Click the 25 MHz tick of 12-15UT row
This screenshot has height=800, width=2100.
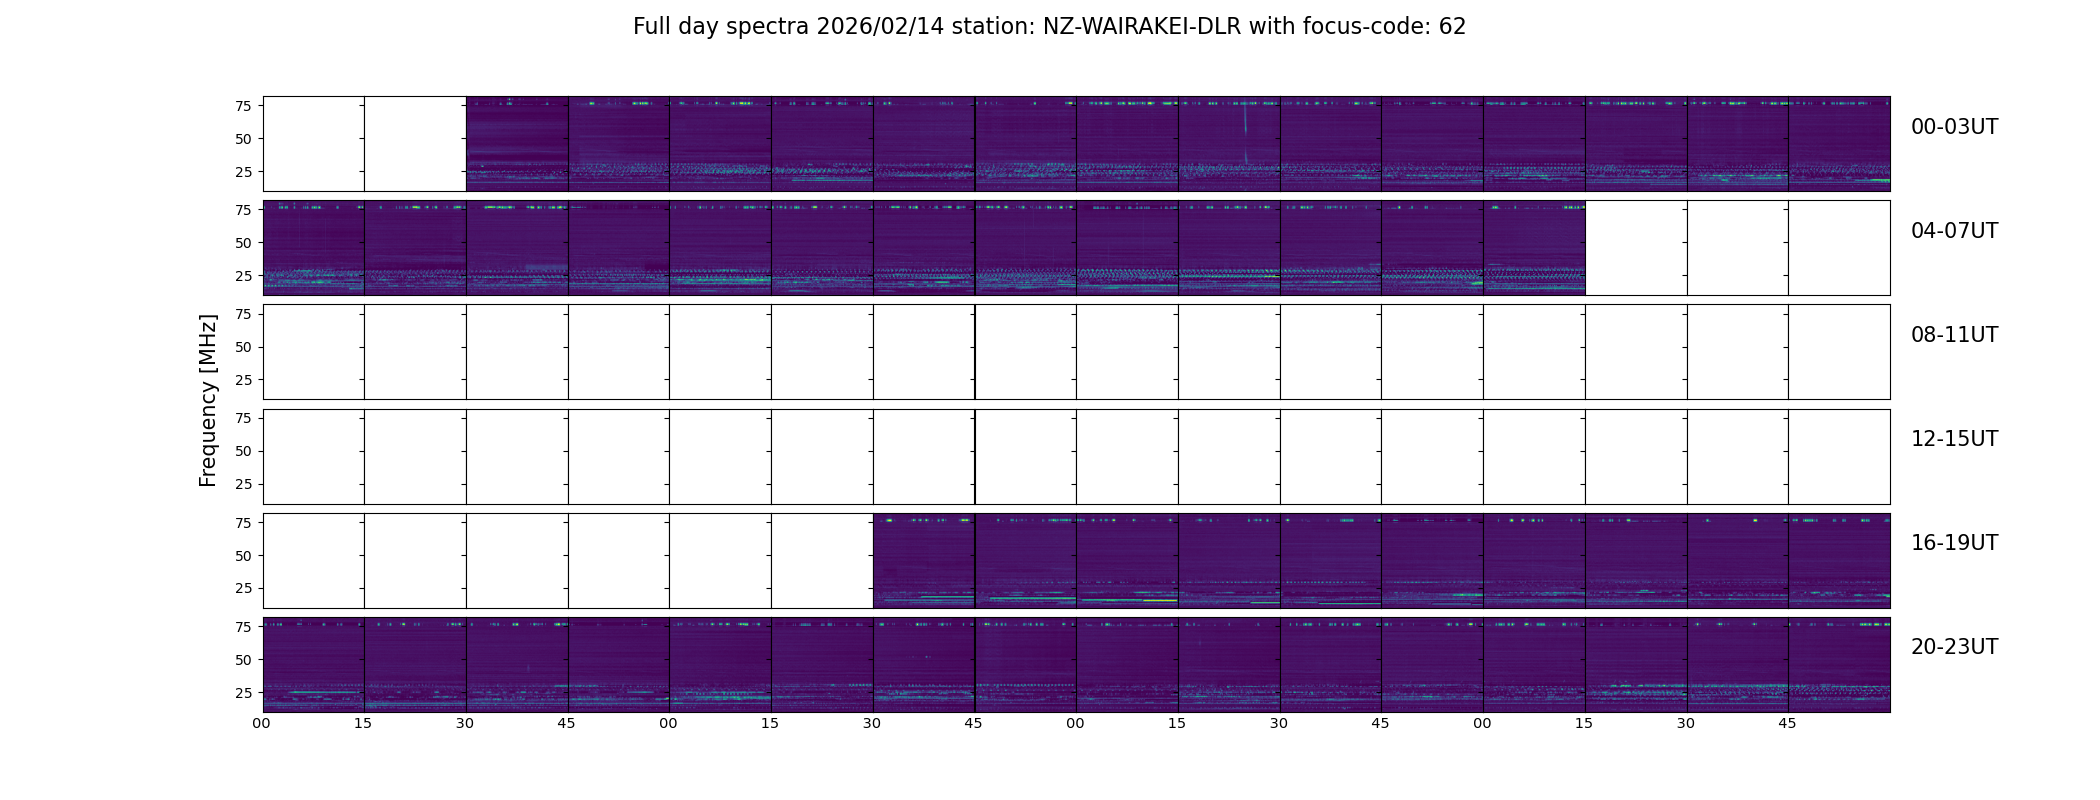tap(242, 484)
